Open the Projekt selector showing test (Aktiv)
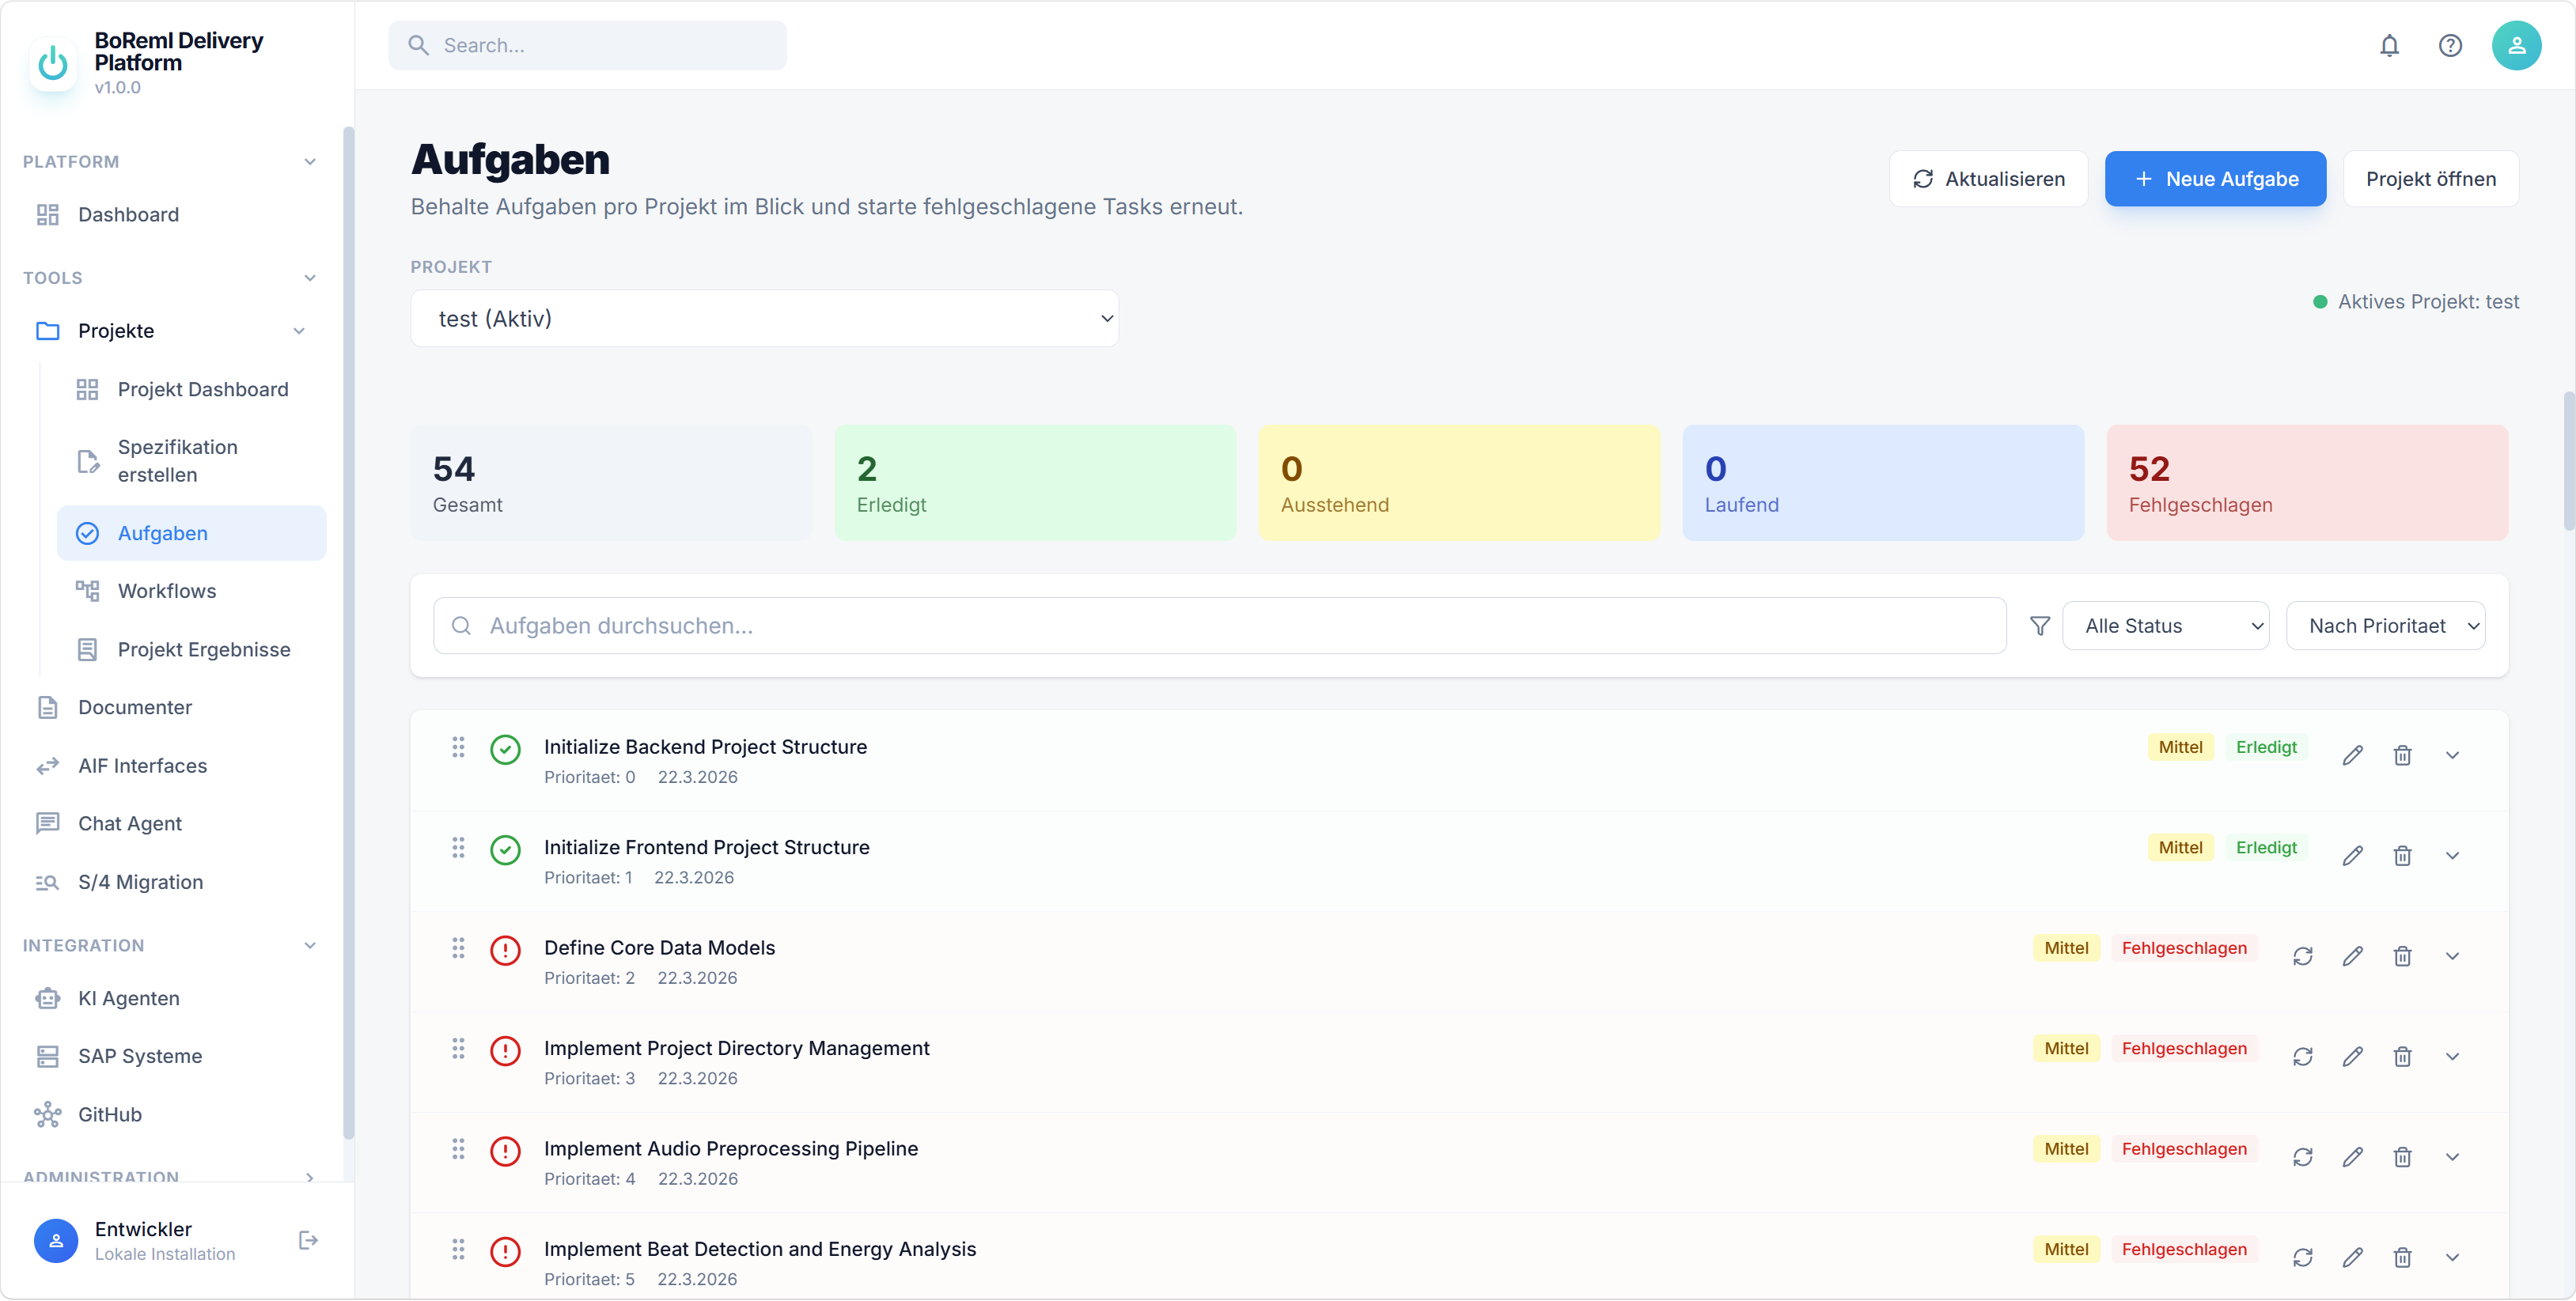 [764, 319]
